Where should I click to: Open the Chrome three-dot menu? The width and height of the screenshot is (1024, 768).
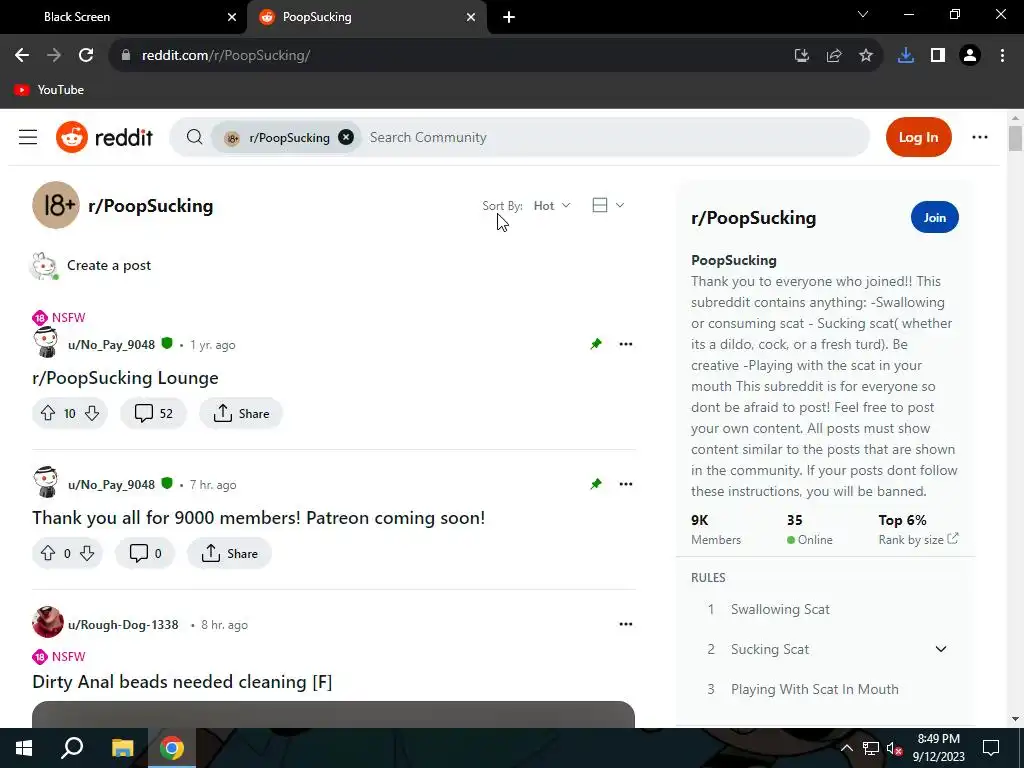pyautogui.click(x=1002, y=56)
